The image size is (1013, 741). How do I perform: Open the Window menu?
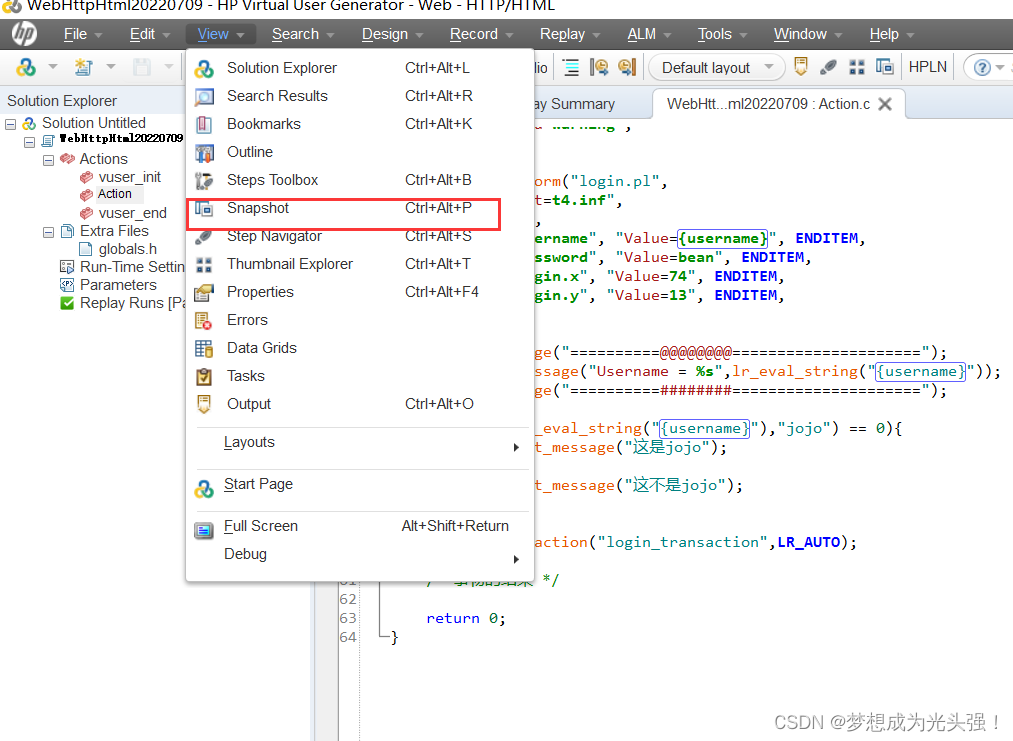[x=808, y=34]
